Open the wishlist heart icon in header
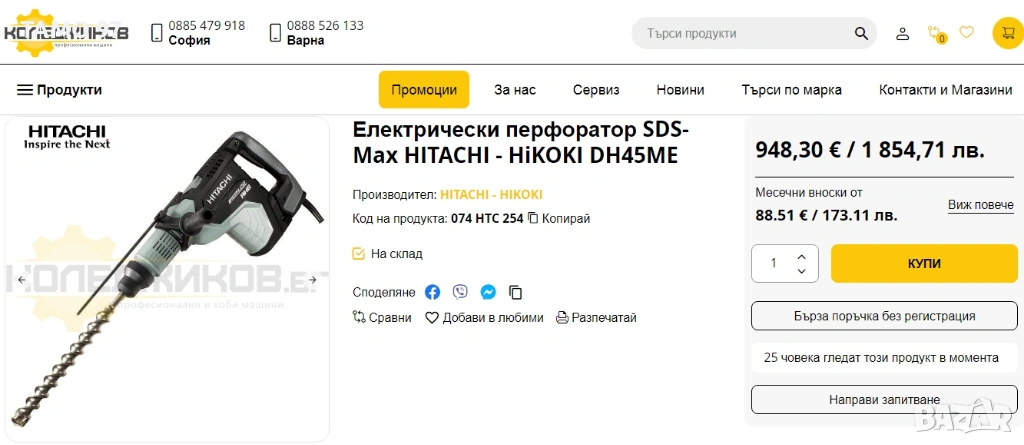 (x=966, y=32)
